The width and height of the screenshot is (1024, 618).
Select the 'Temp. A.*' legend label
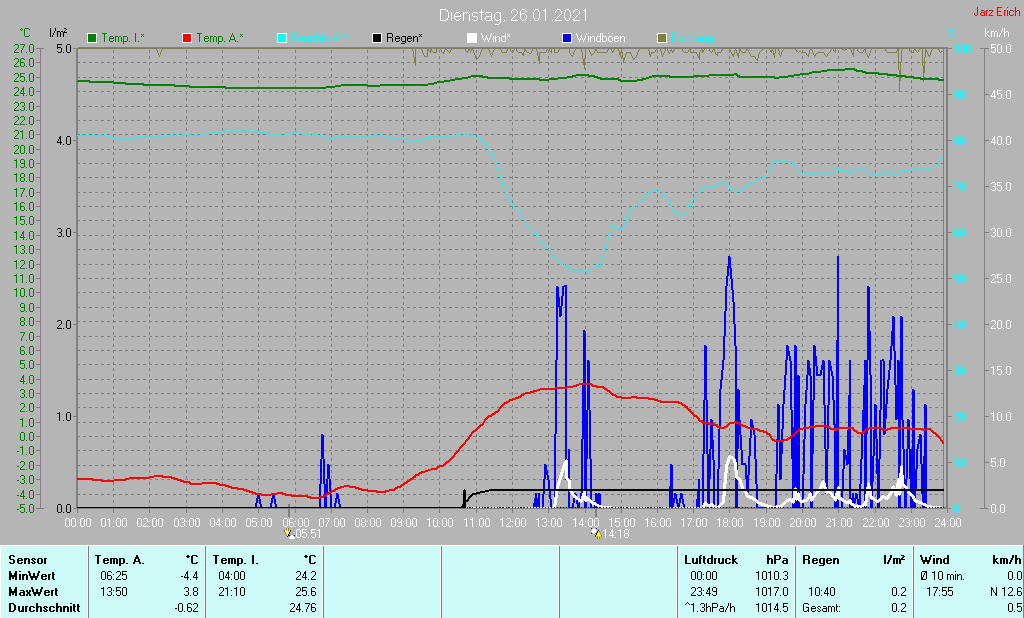(x=220, y=38)
